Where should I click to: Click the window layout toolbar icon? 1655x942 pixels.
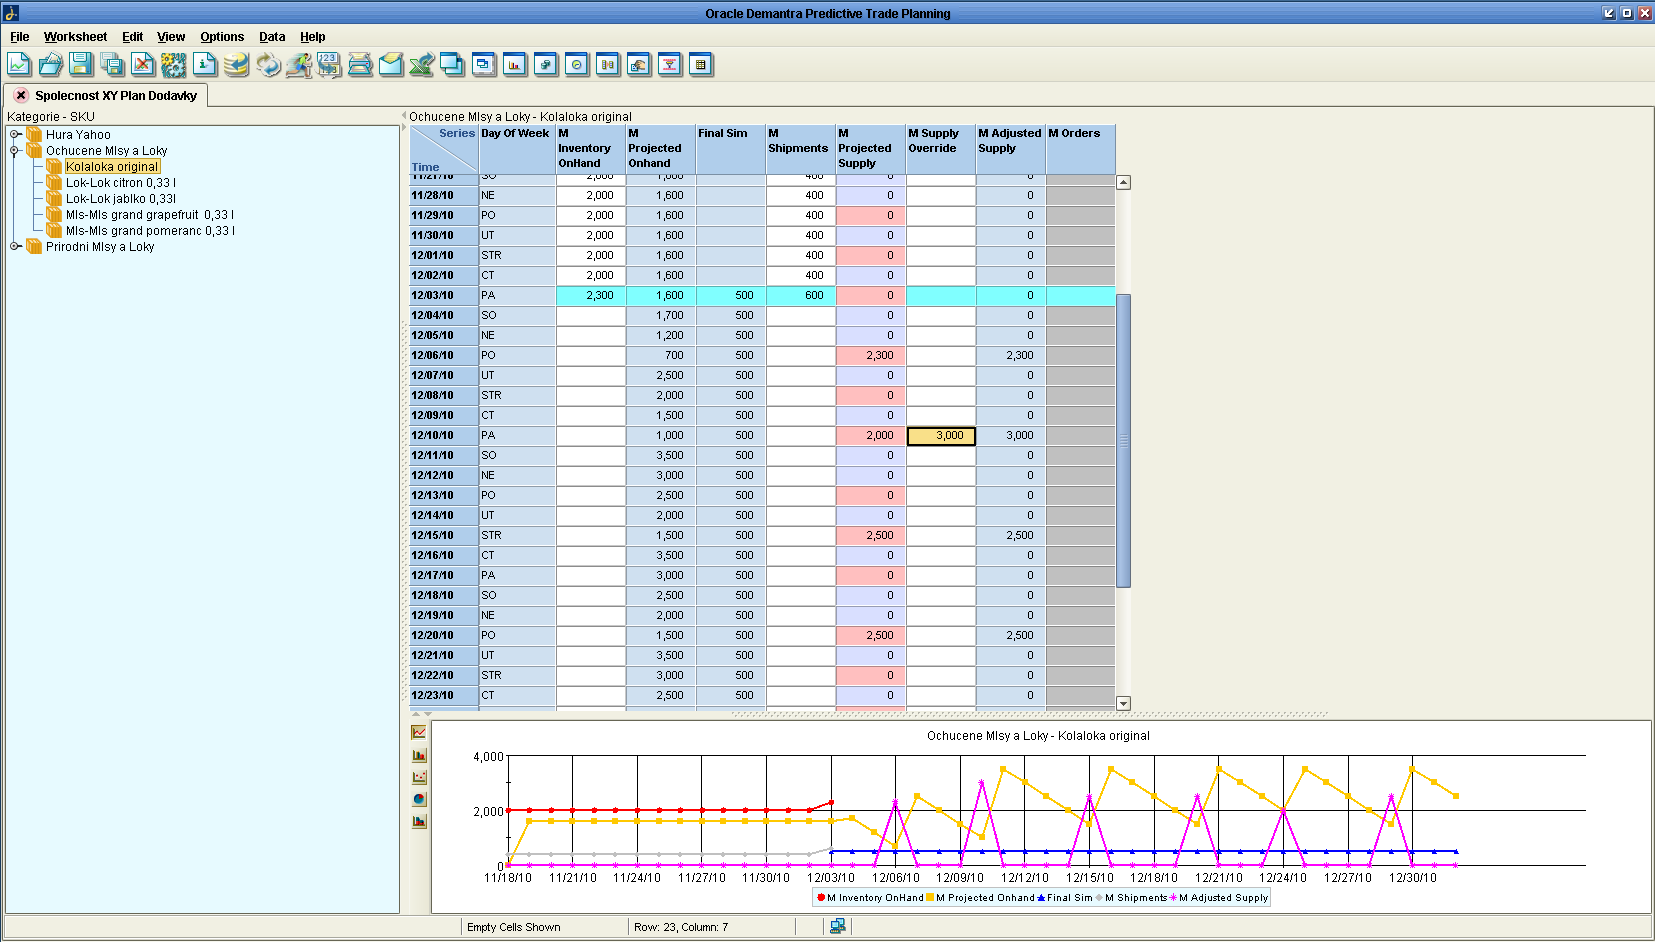pos(484,65)
